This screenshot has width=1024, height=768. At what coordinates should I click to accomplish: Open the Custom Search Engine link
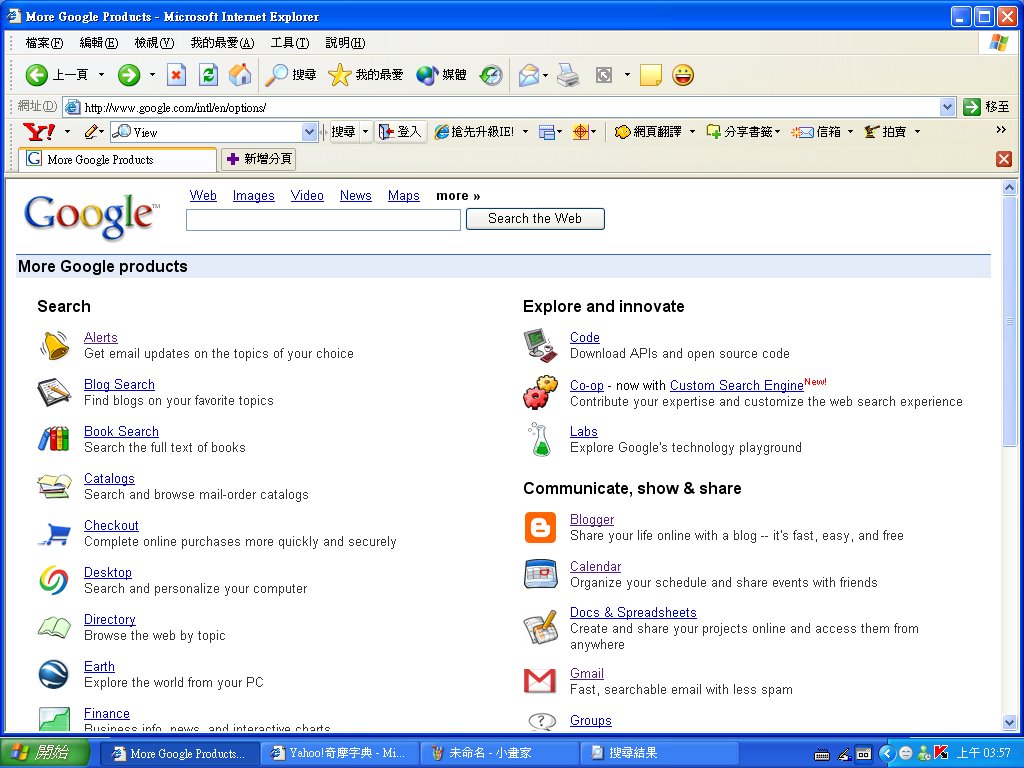coord(737,385)
